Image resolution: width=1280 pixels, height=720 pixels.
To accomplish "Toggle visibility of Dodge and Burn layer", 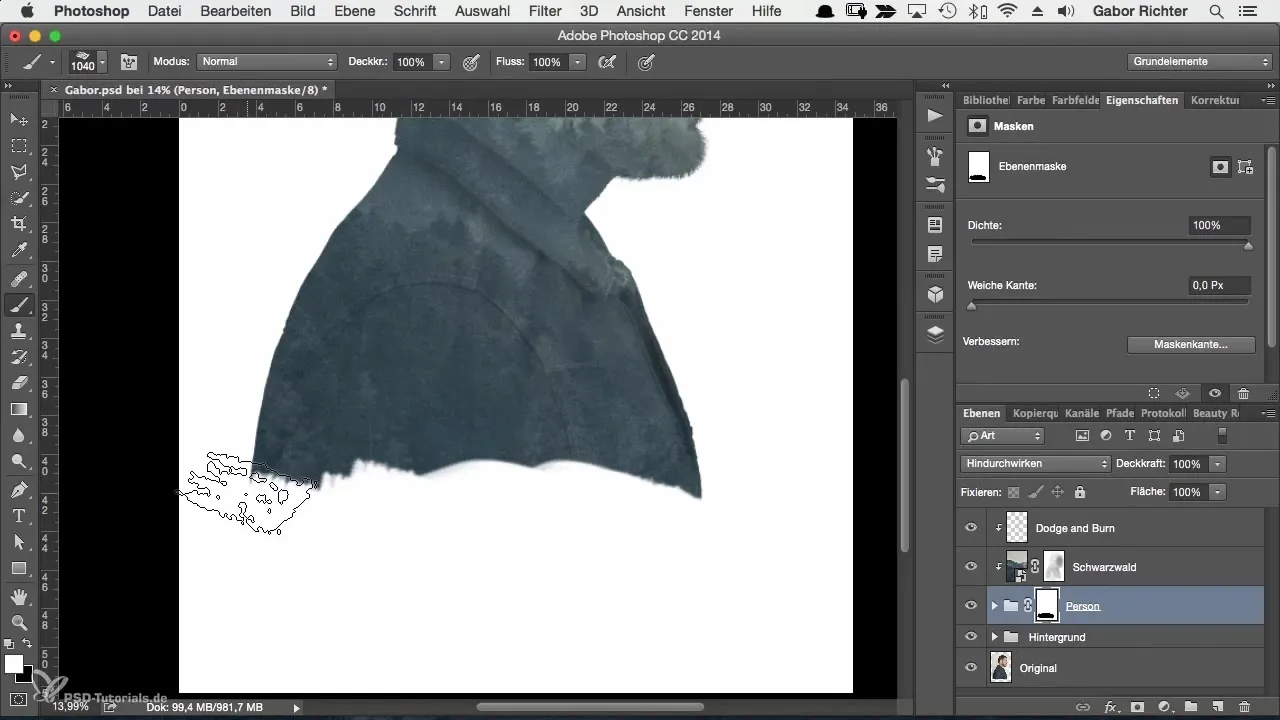I will [970, 528].
